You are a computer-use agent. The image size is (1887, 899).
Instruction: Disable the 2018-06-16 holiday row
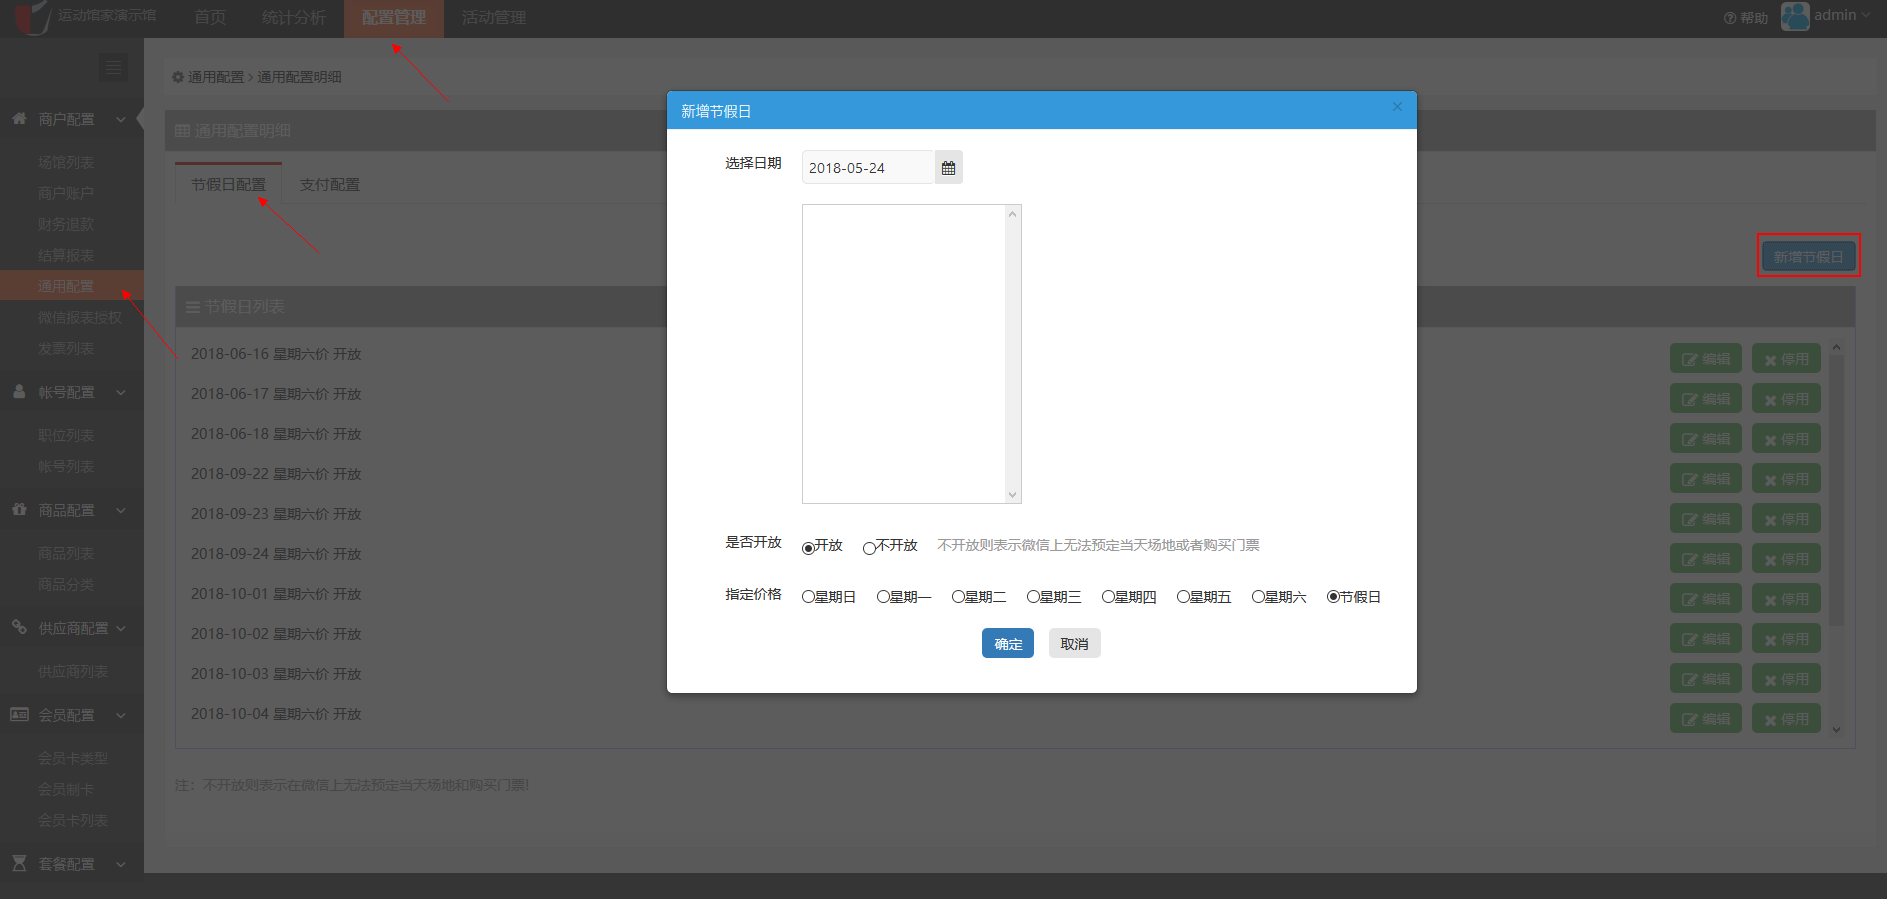click(x=1786, y=359)
